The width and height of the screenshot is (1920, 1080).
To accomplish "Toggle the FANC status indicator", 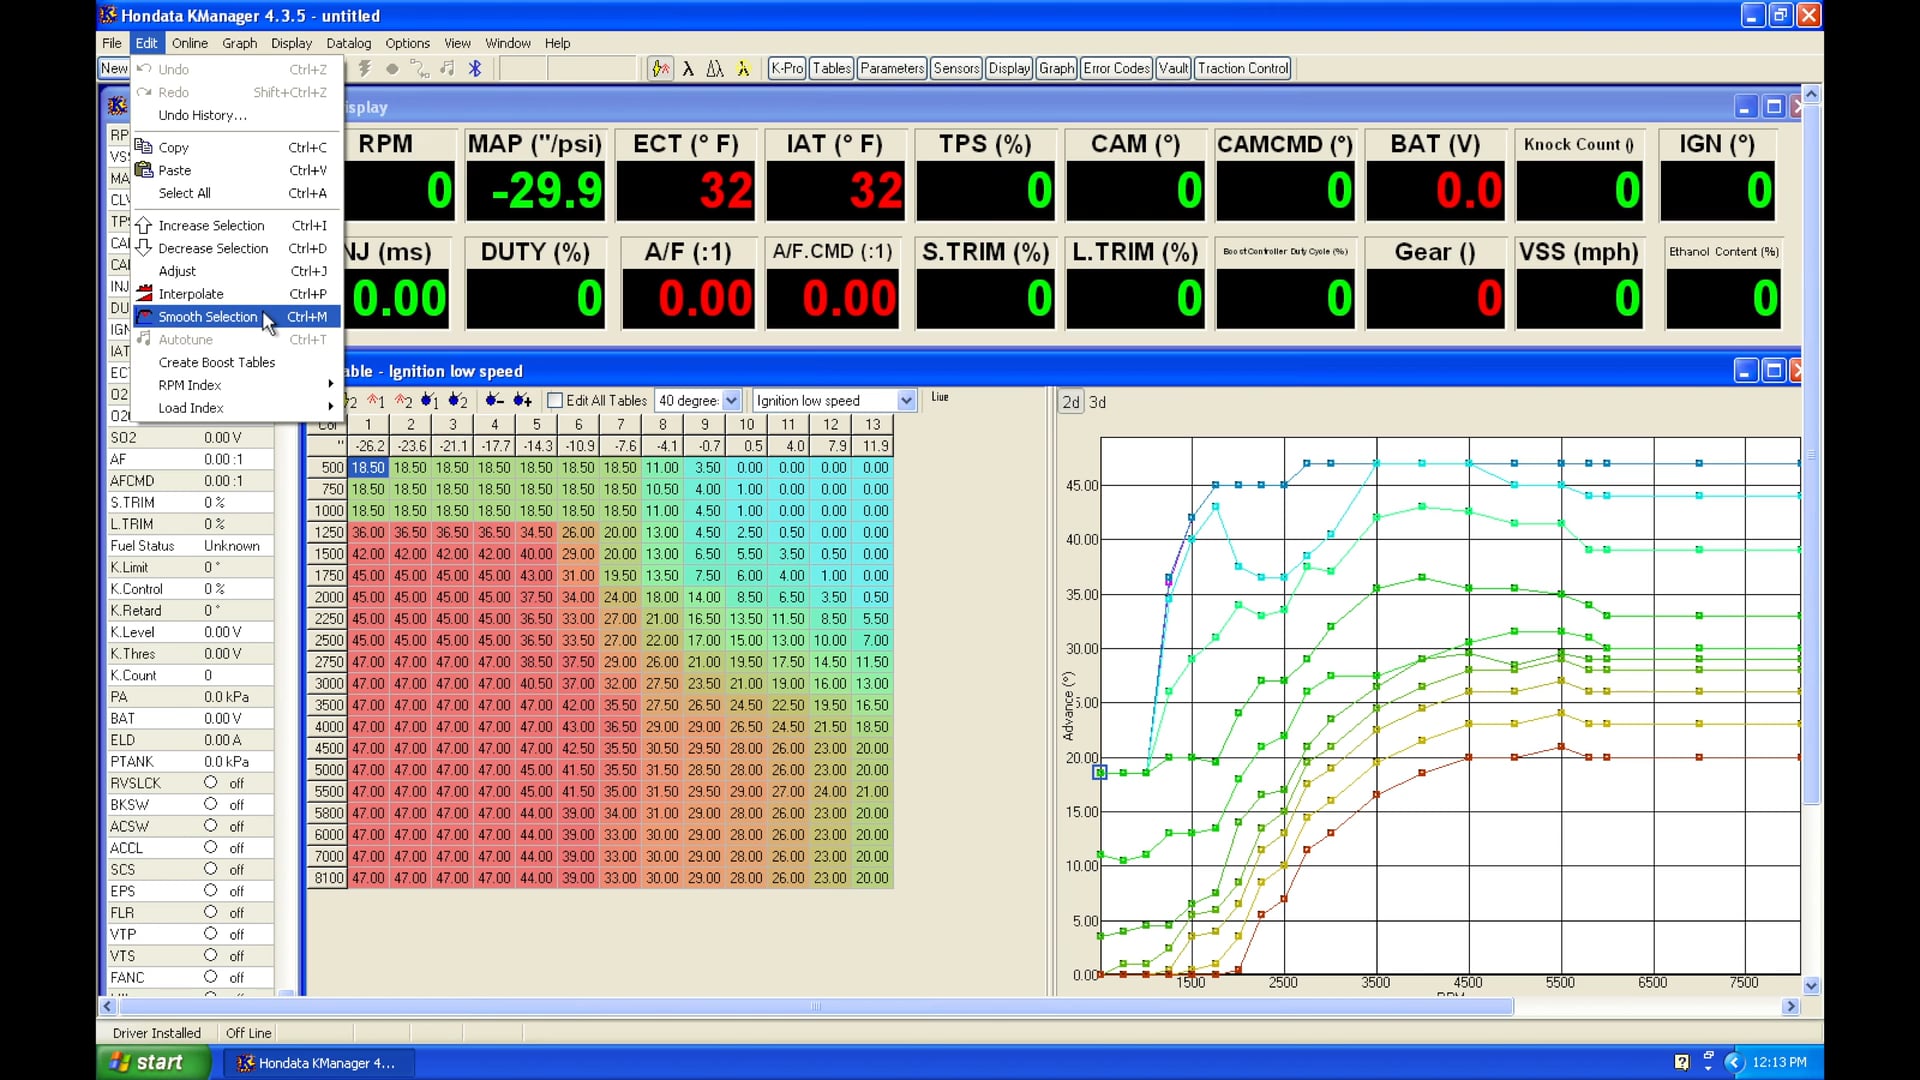I will 210,977.
